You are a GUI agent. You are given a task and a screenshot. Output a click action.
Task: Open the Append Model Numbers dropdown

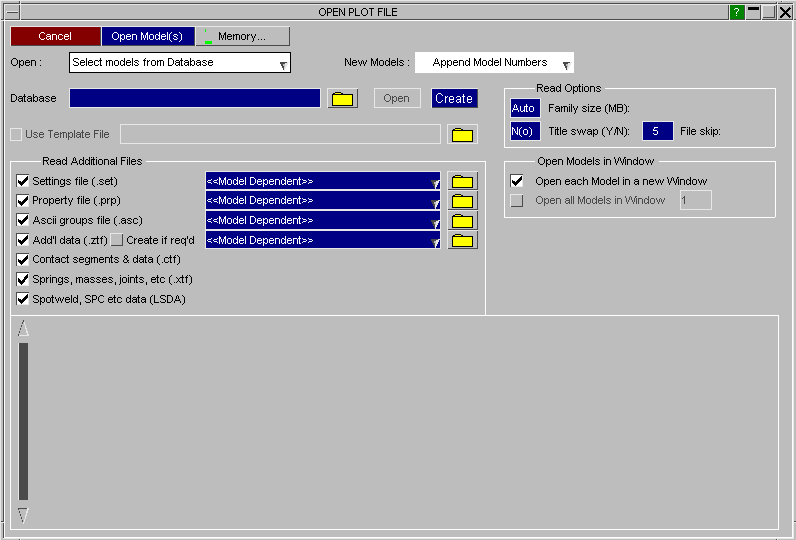point(494,63)
